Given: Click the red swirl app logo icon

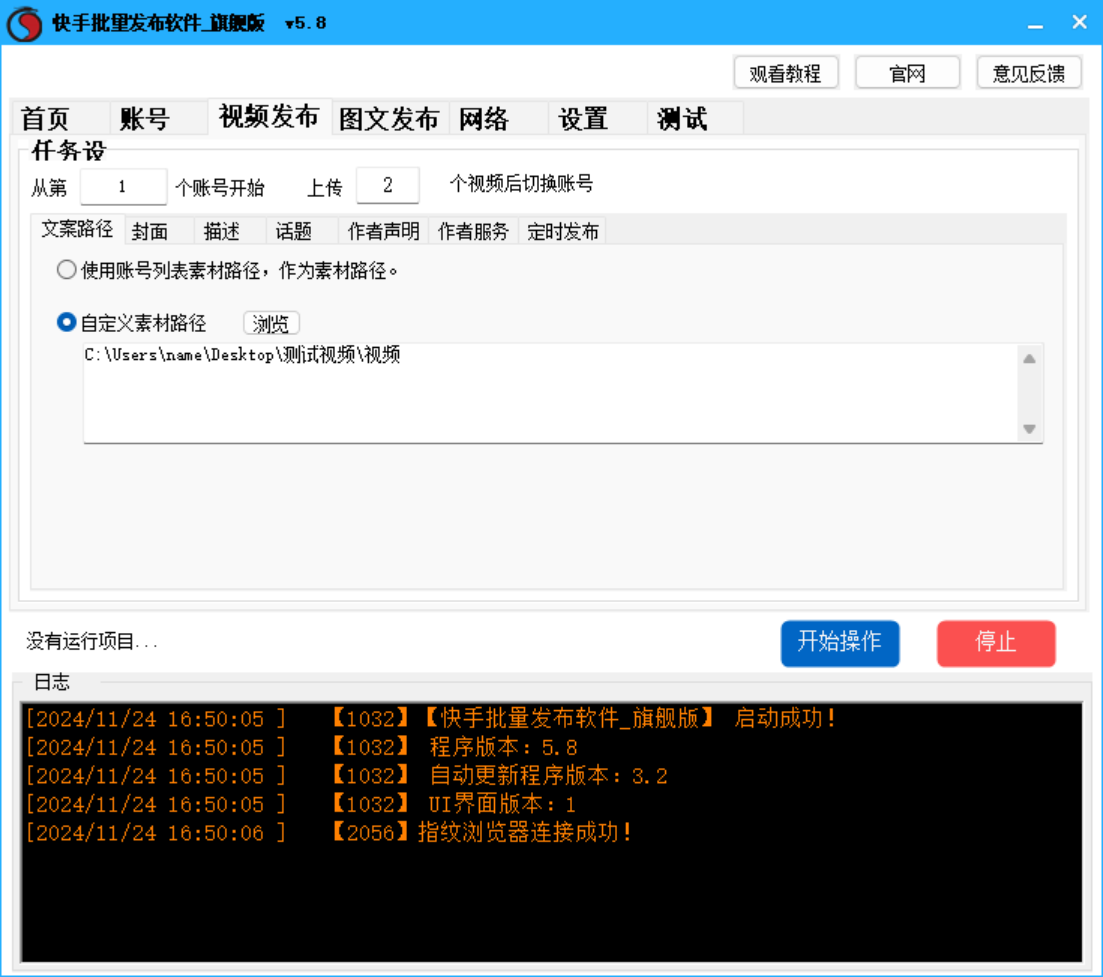Looking at the screenshot, I should [x=25, y=24].
